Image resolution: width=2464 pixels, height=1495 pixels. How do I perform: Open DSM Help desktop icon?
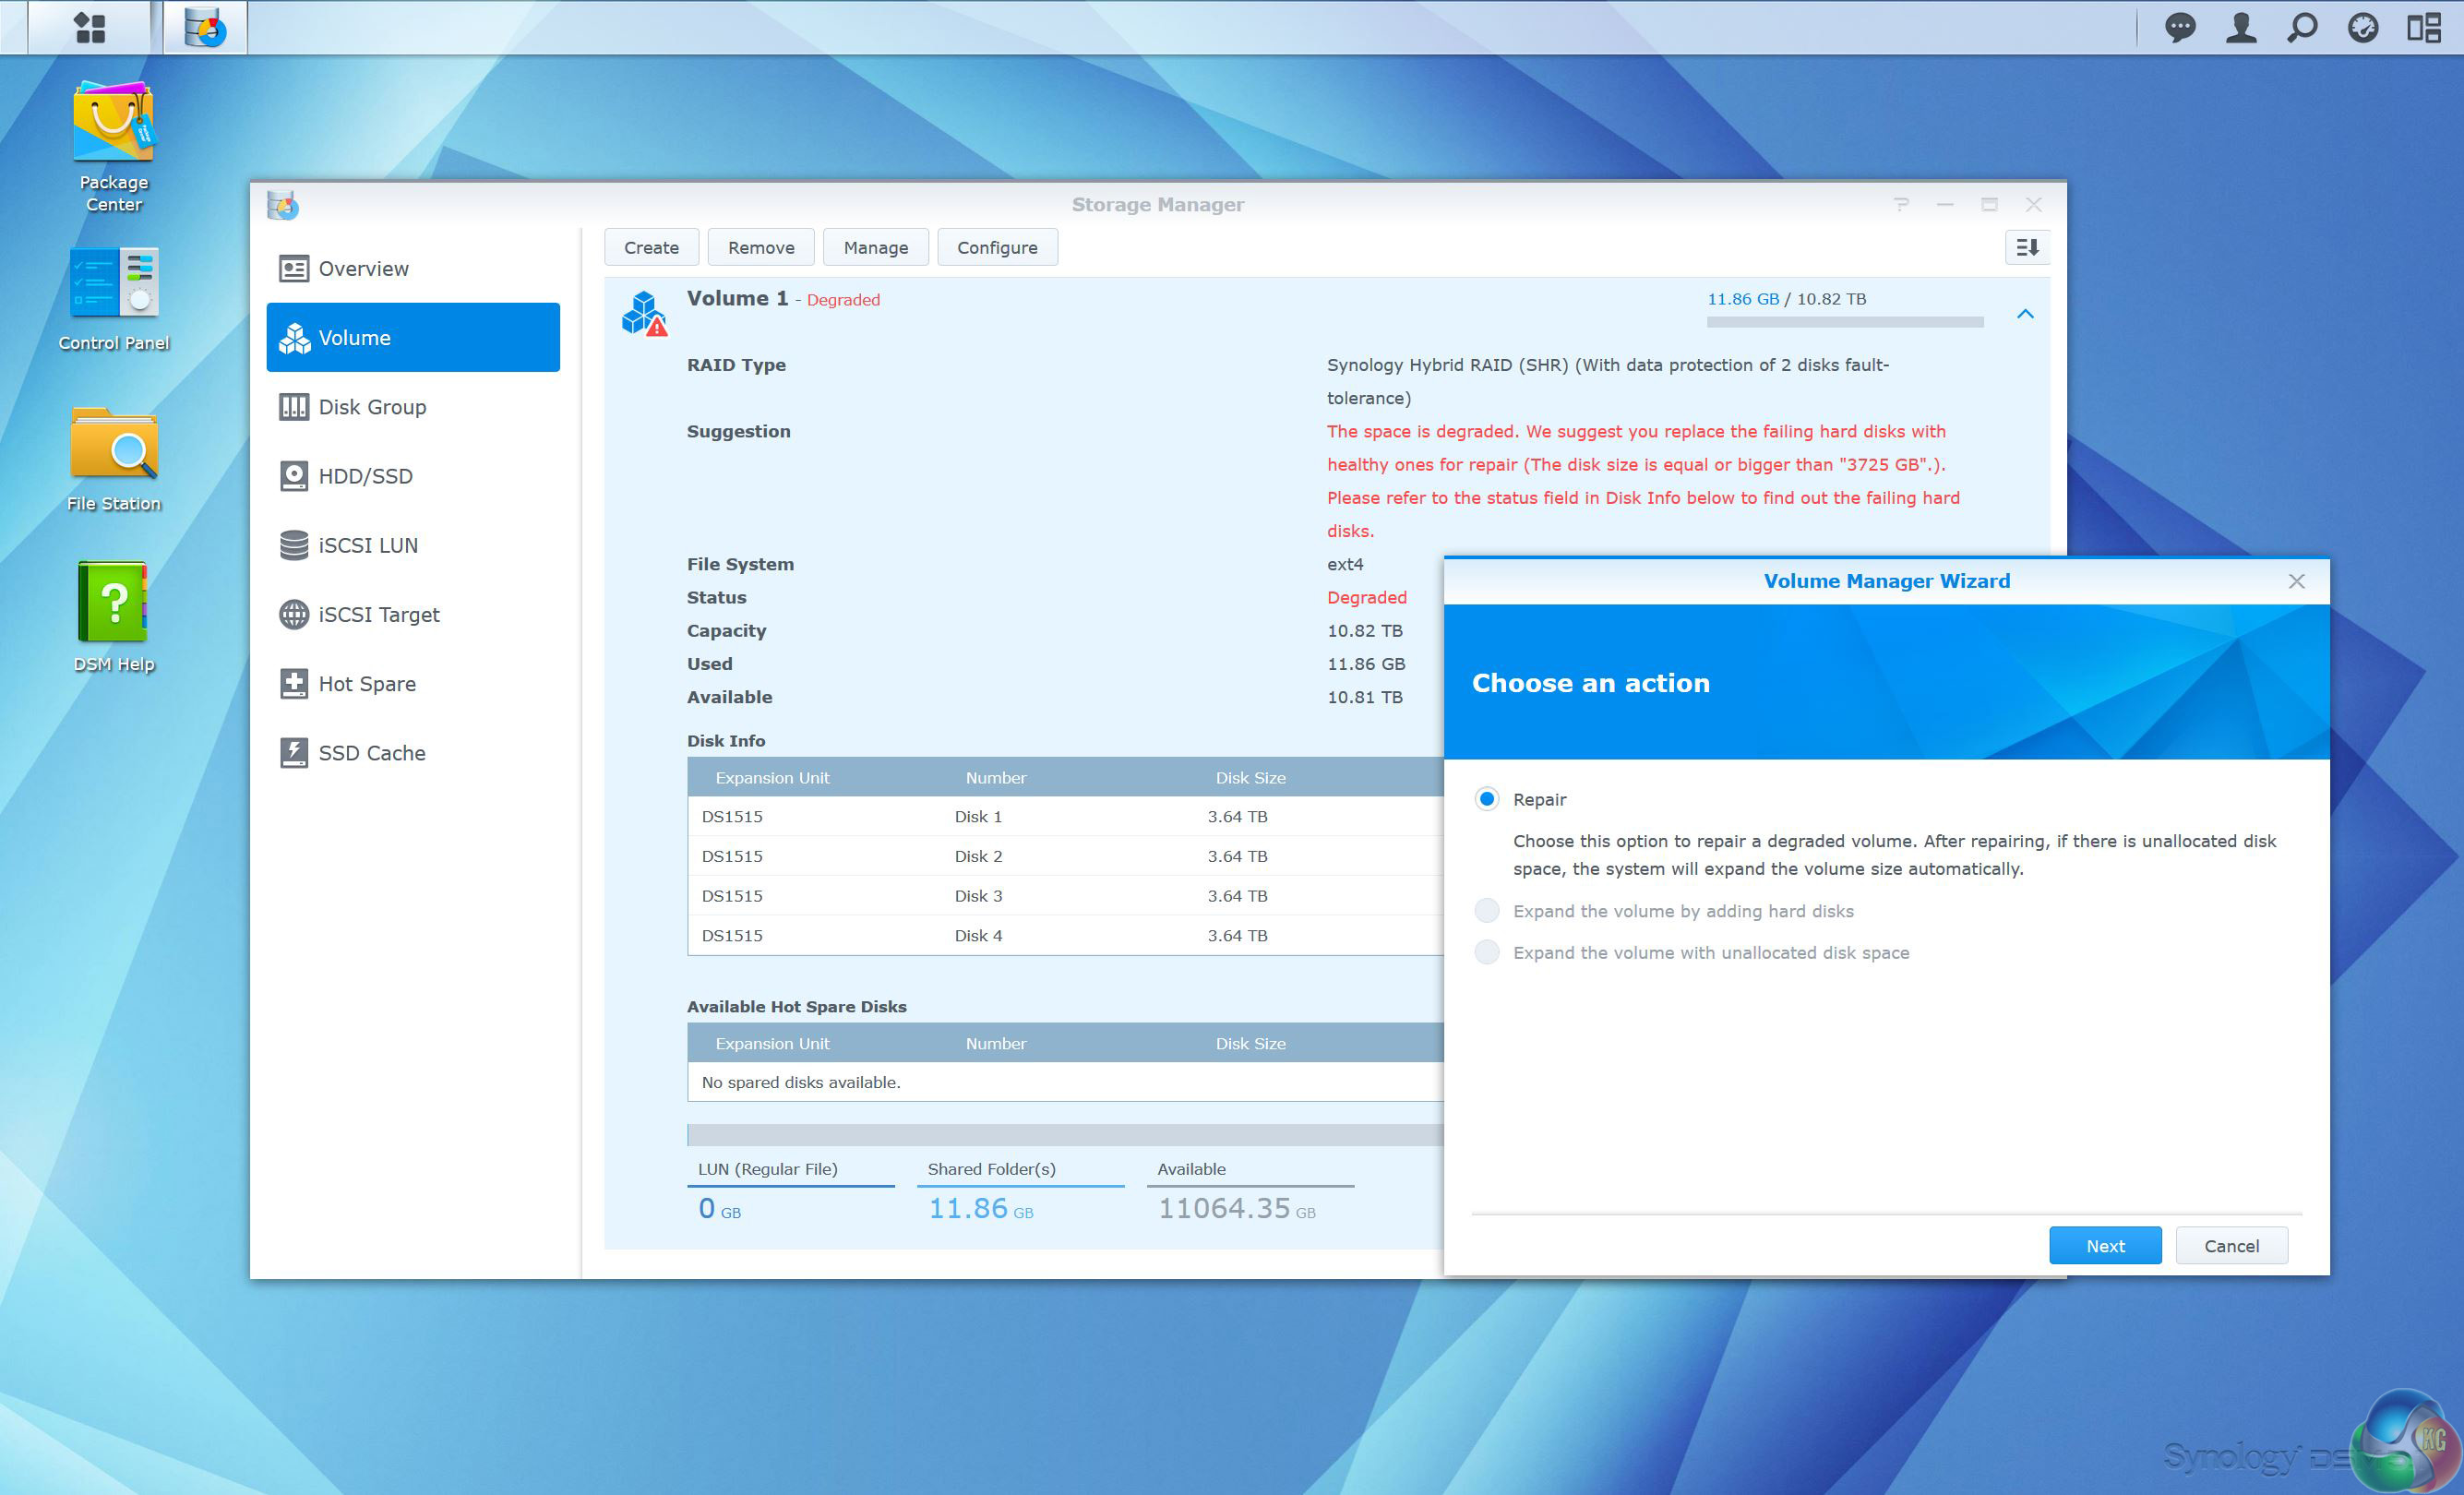point(113,603)
